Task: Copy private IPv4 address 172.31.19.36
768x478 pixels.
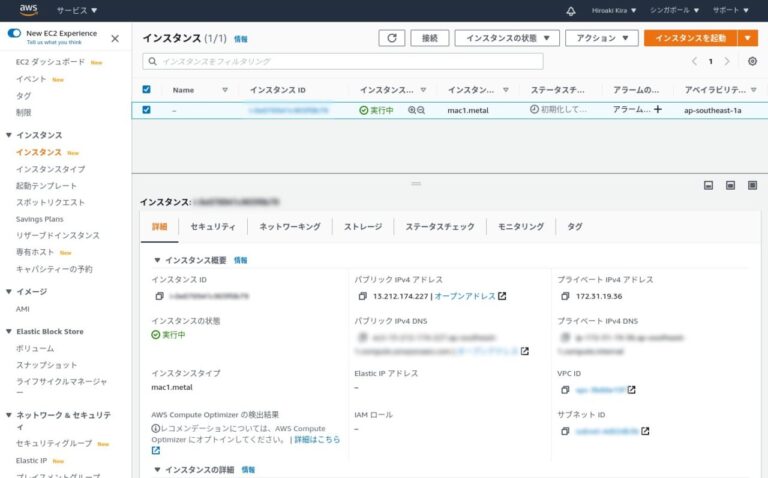Action: point(565,296)
